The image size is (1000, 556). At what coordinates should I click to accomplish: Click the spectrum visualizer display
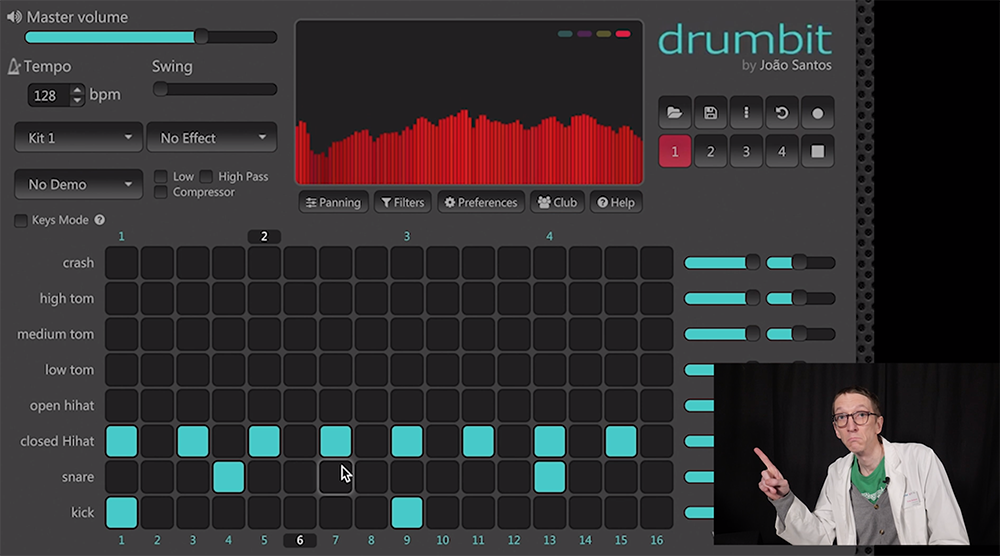[x=469, y=103]
